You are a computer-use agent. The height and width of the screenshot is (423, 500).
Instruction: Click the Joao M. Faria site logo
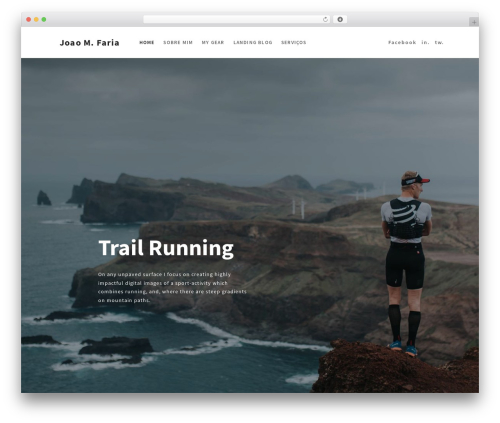coord(89,43)
